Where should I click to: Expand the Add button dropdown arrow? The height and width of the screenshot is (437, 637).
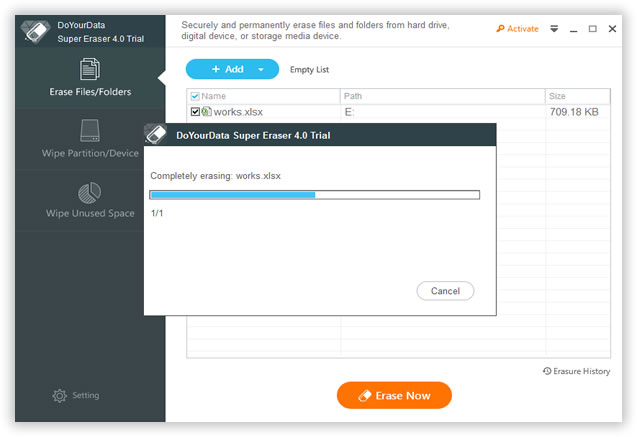(x=261, y=69)
